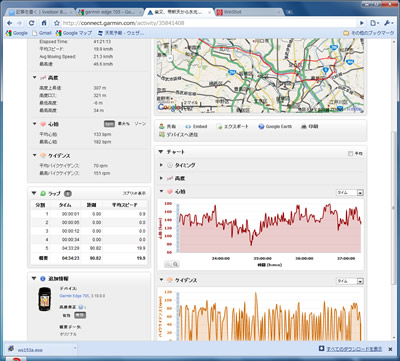This screenshot has height=361, width=400.
Task: Click the laps count badge next to ラップ
Action: 67,193
